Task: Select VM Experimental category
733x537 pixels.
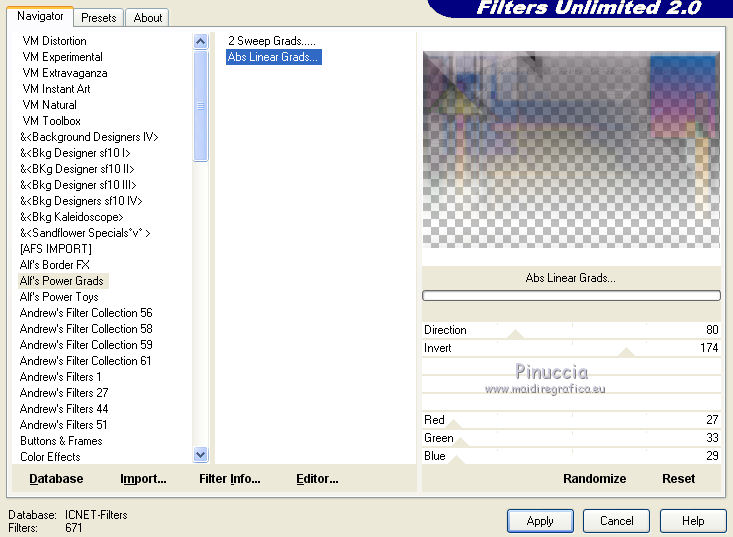Action: click(x=62, y=57)
